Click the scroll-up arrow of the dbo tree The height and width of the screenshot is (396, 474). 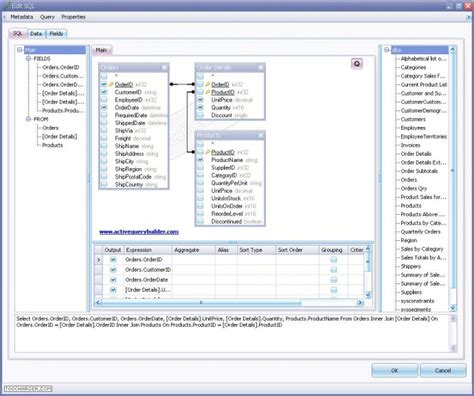click(x=453, y=50)
